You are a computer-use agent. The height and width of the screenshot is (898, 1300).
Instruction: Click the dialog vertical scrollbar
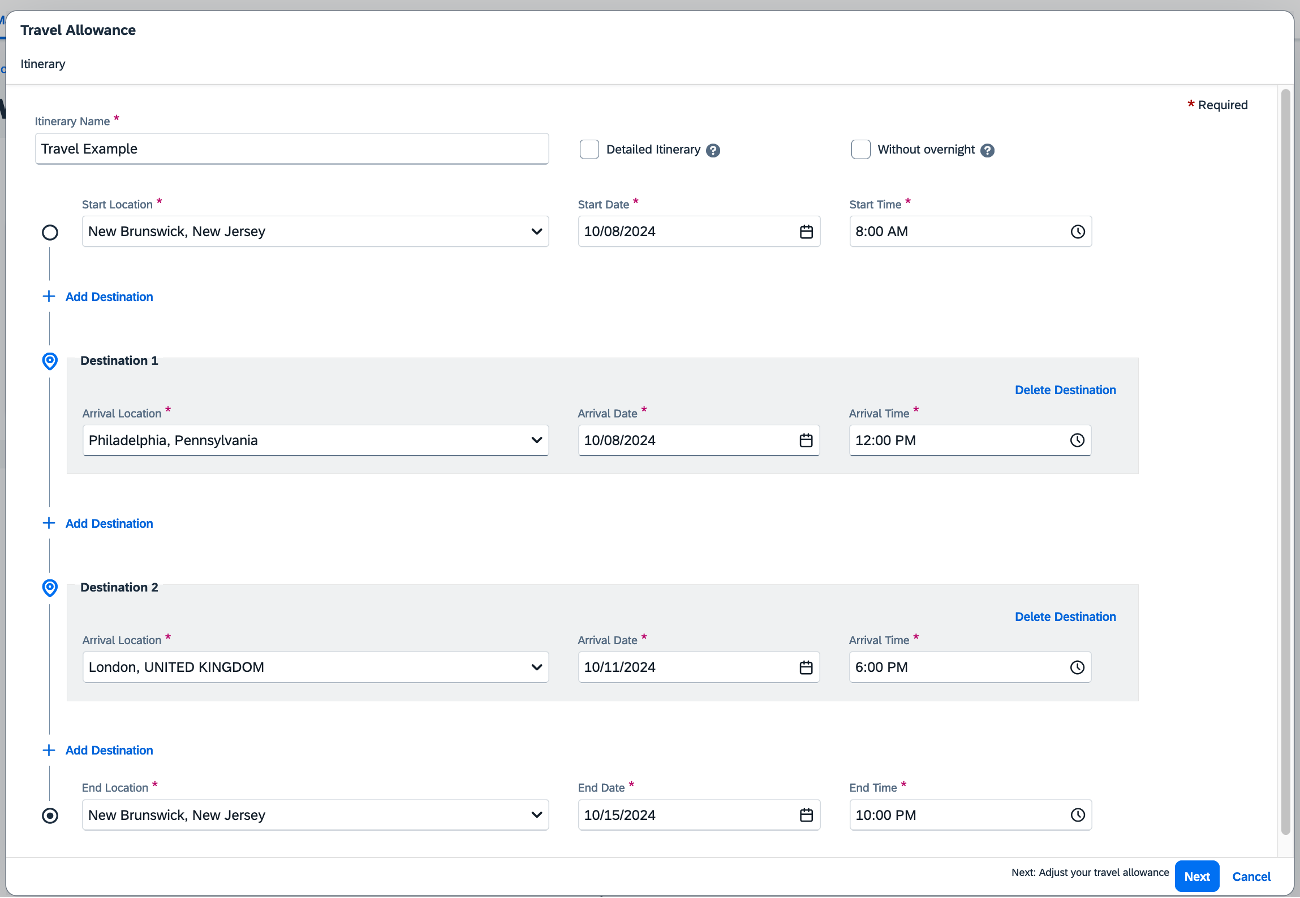click(x=1285, y=464)
